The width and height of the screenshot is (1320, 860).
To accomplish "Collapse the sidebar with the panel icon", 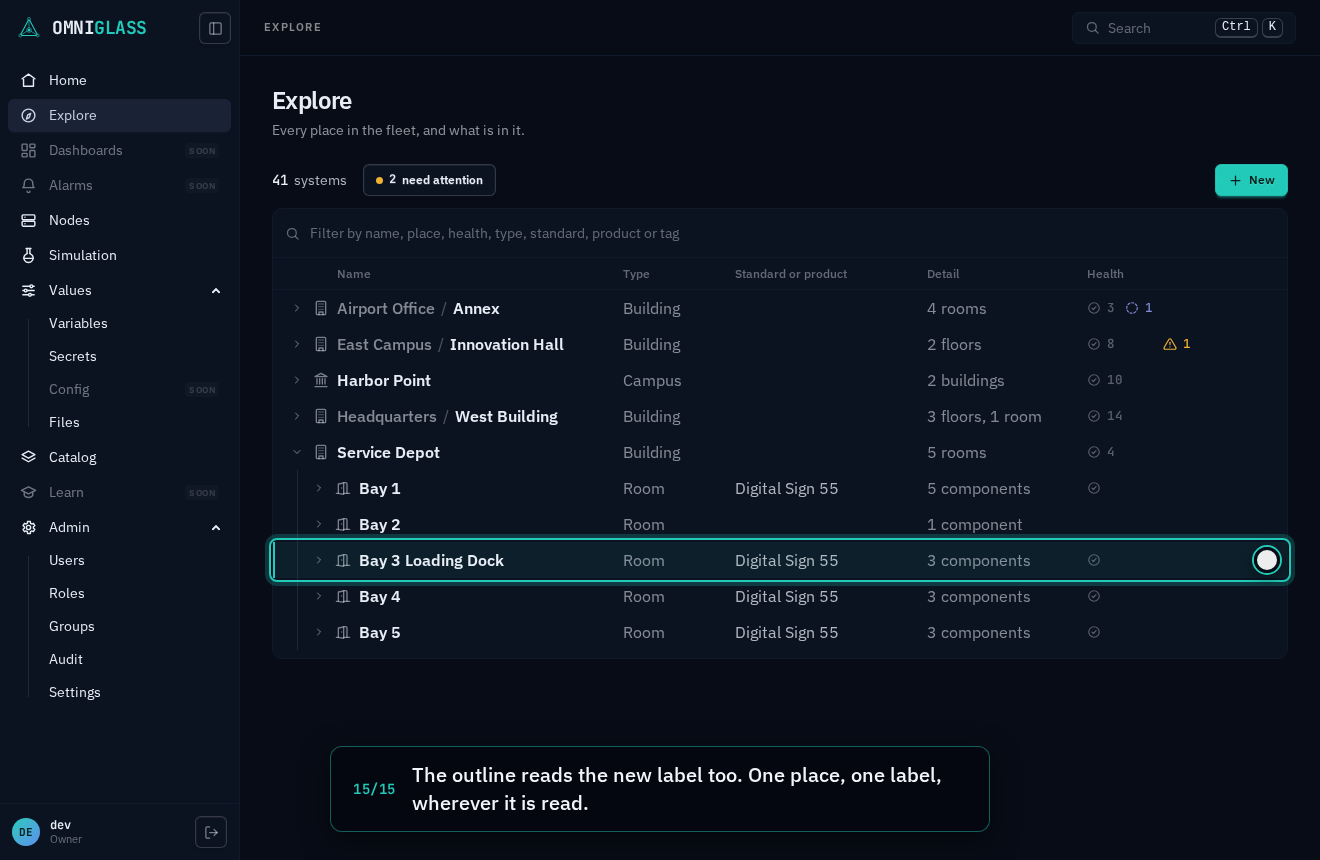I will (215, 28).
